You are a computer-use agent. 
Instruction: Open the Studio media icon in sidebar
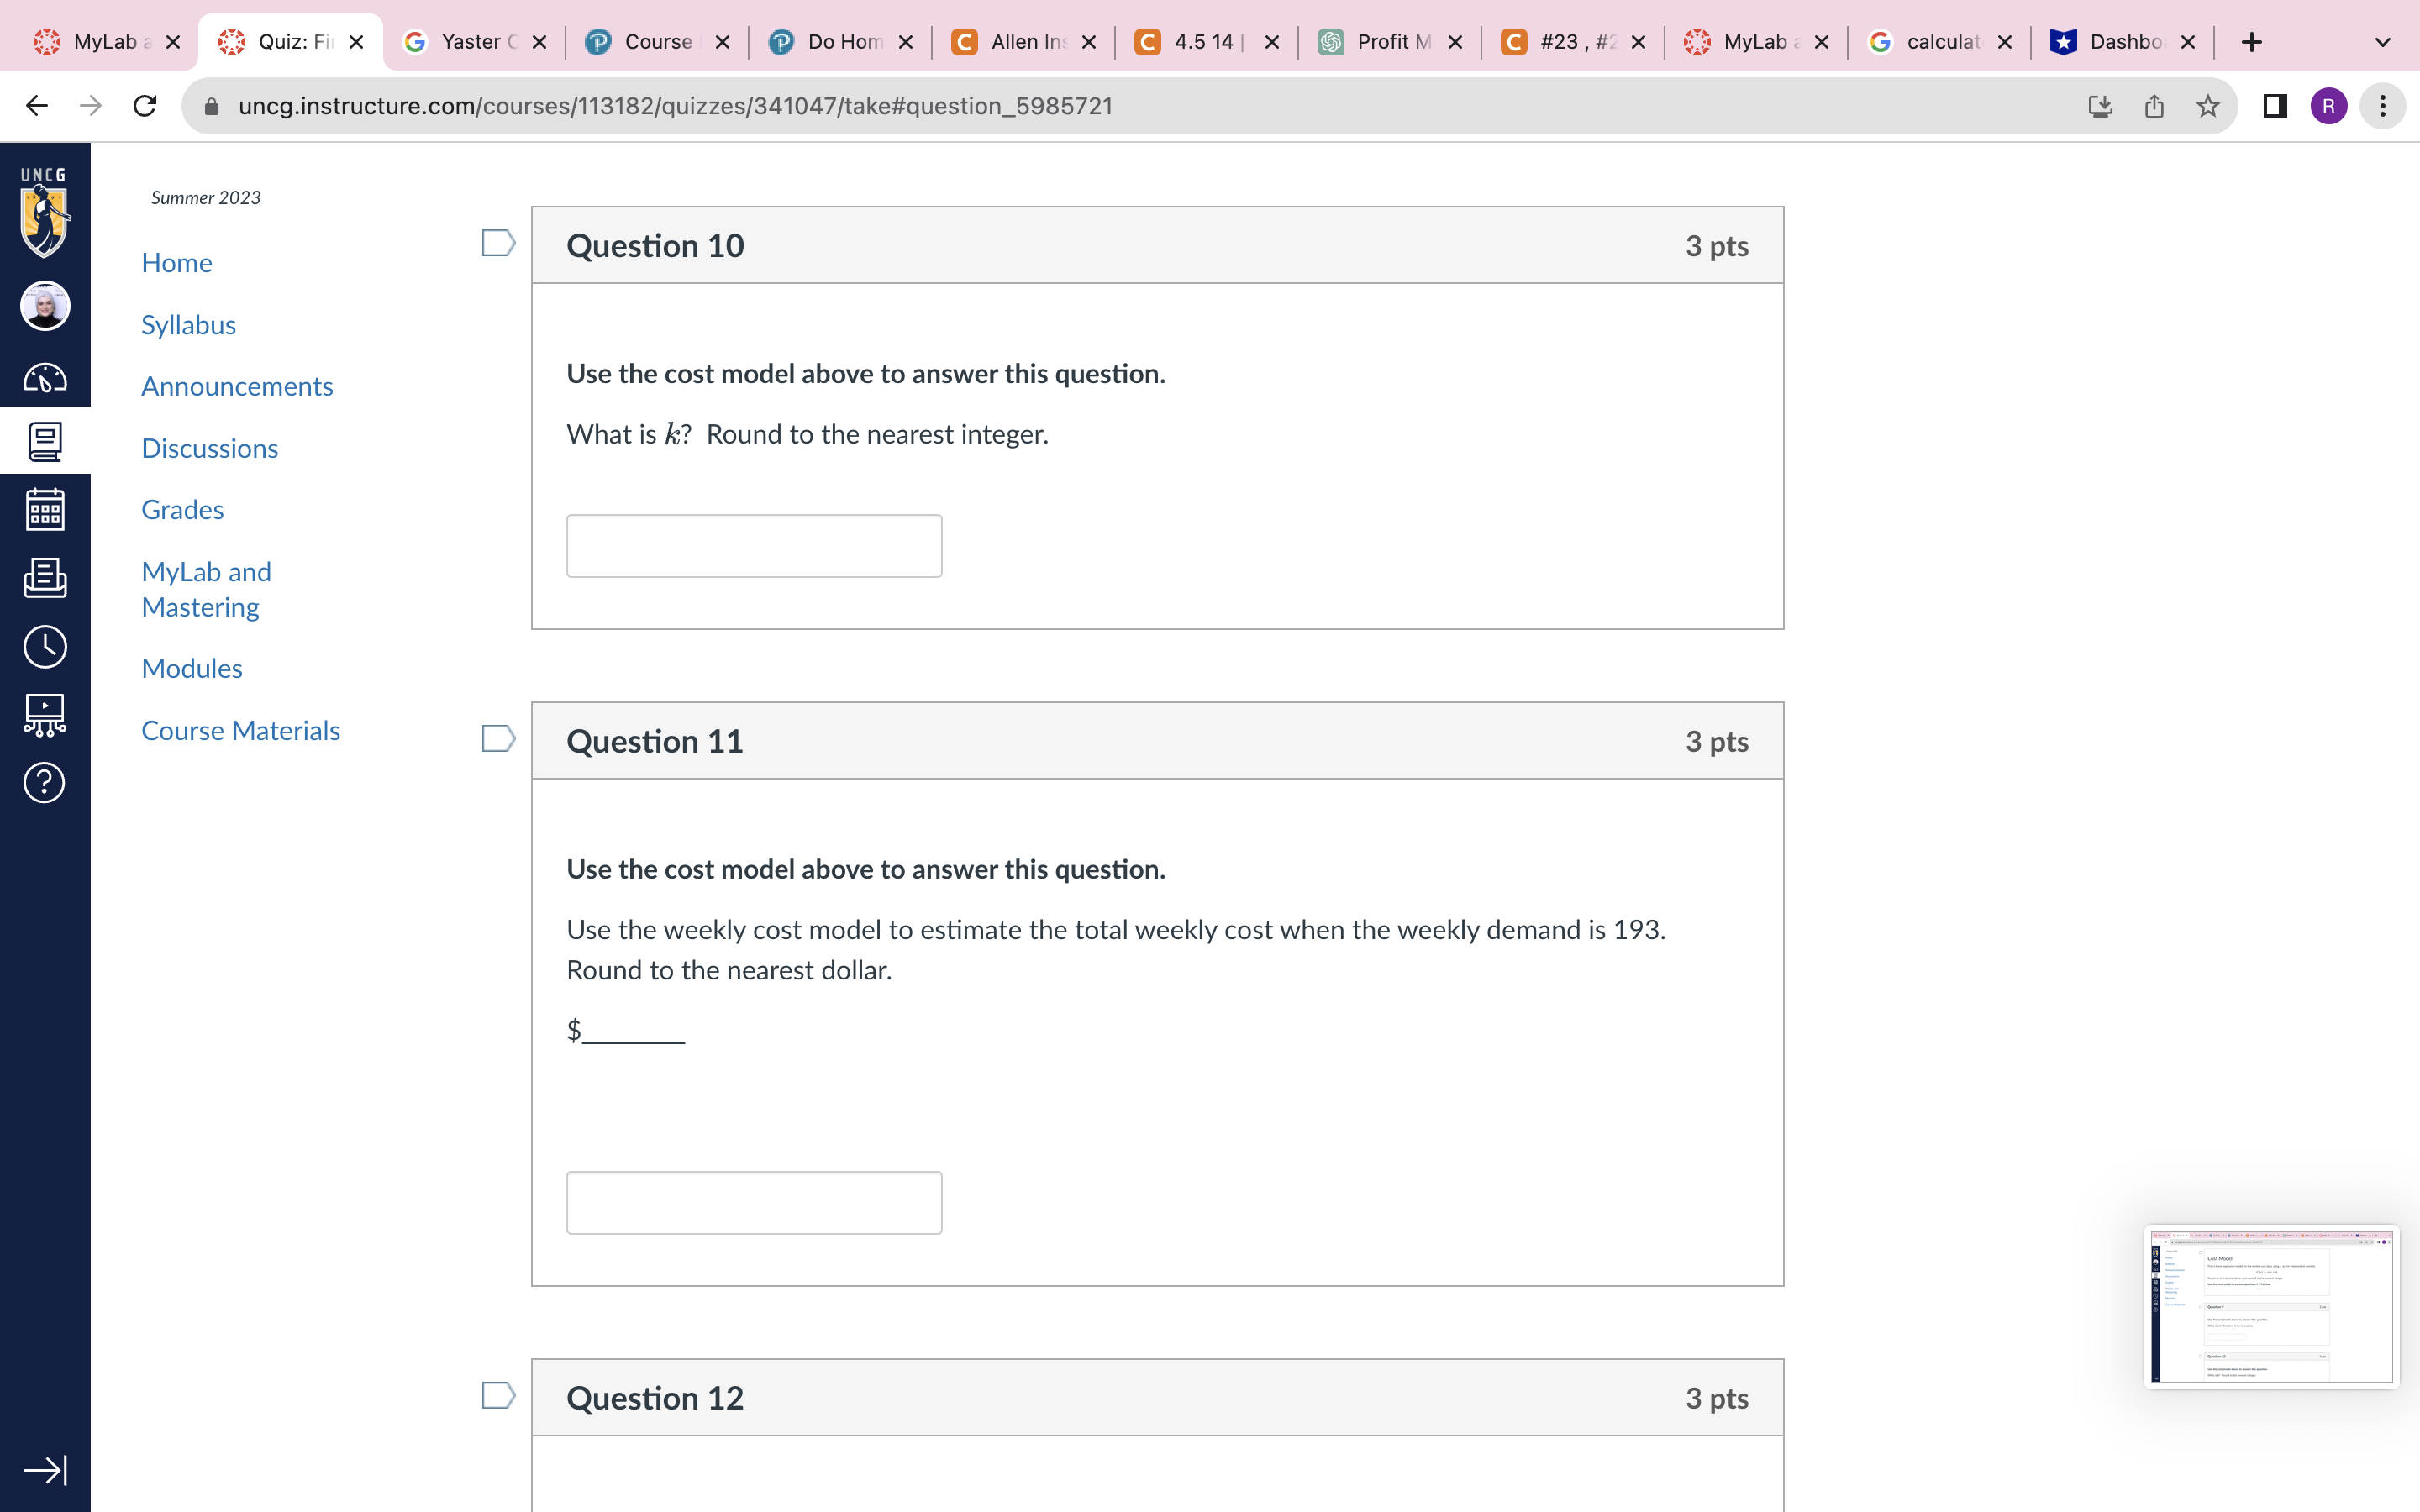(45, 715)
